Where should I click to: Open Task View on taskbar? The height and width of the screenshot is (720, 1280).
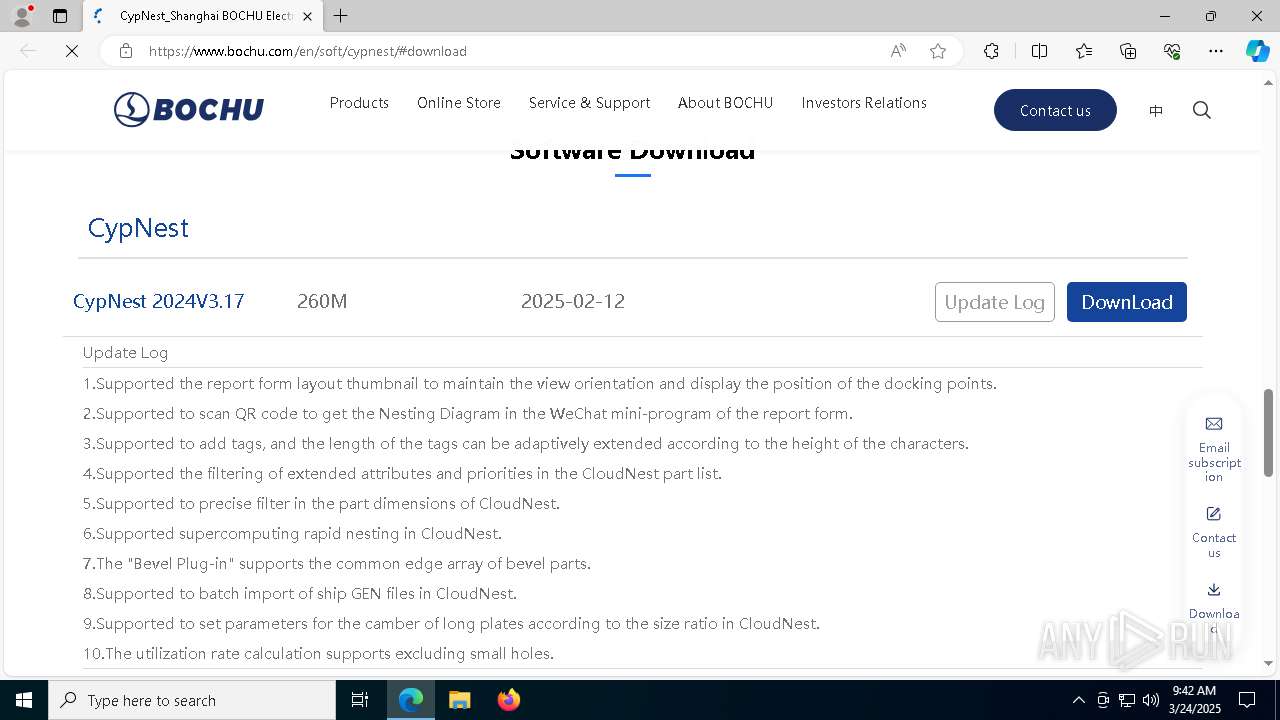[360, 700]
